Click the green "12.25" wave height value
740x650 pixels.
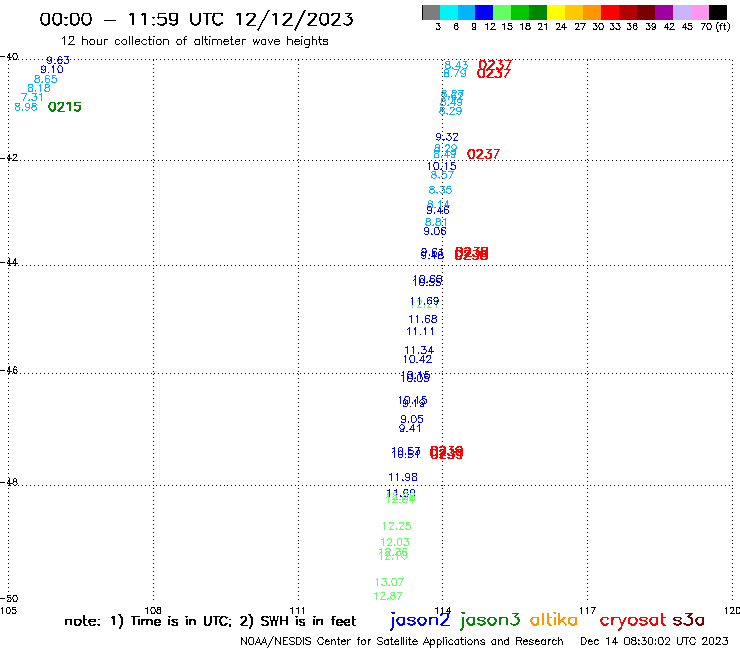coord(396,526)
